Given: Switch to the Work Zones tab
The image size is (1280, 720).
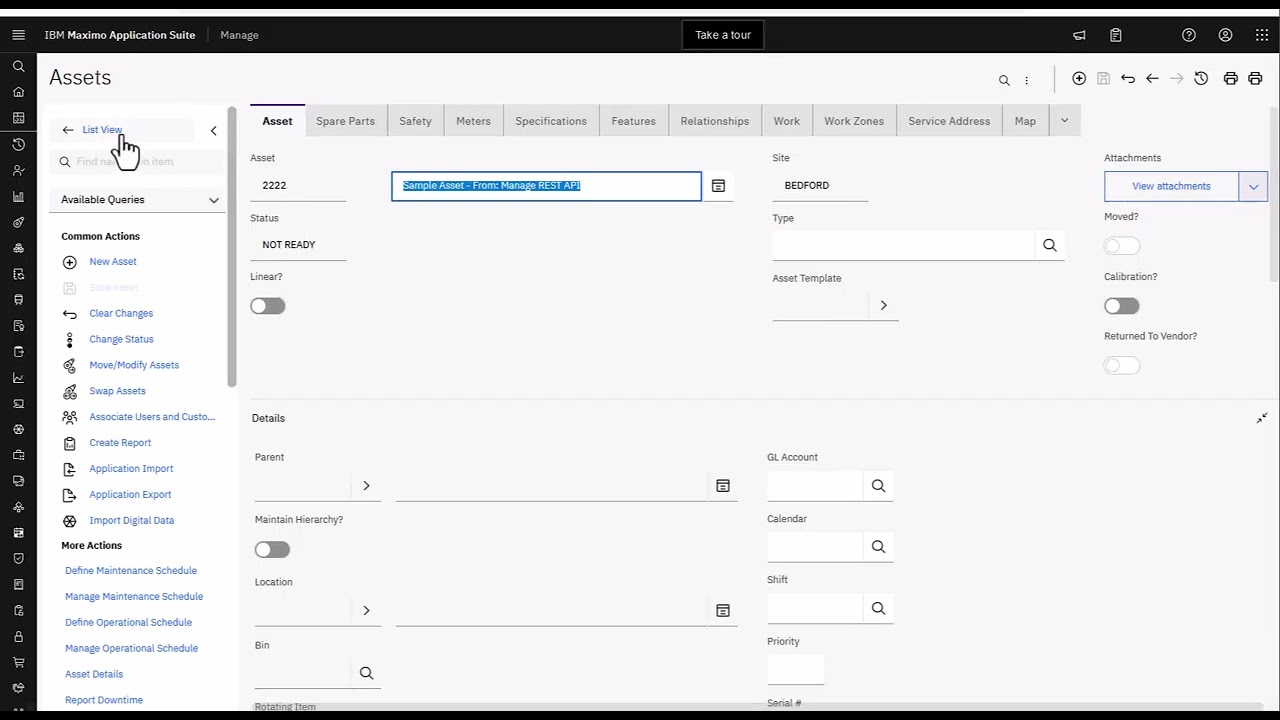Looking at the screenshot, I should 854,121.
